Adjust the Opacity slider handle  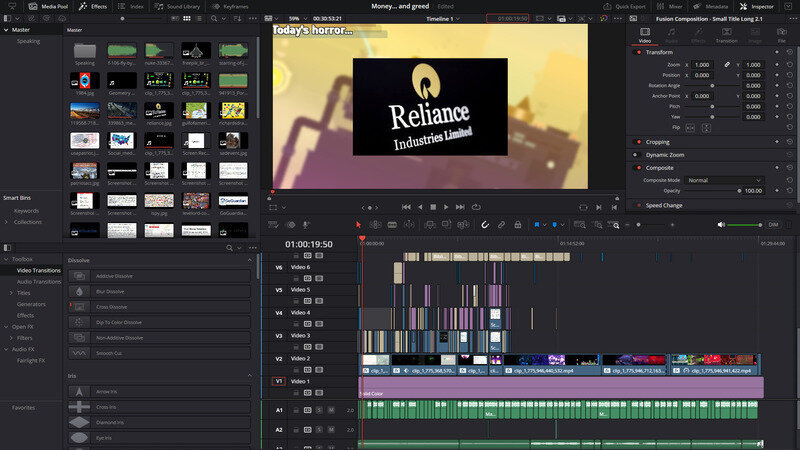[739, 191]
